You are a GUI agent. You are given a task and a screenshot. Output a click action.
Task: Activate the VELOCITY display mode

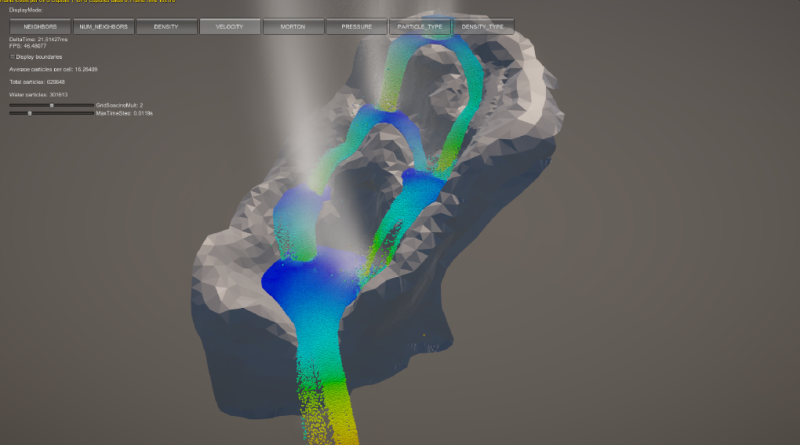tap(229, 27)
